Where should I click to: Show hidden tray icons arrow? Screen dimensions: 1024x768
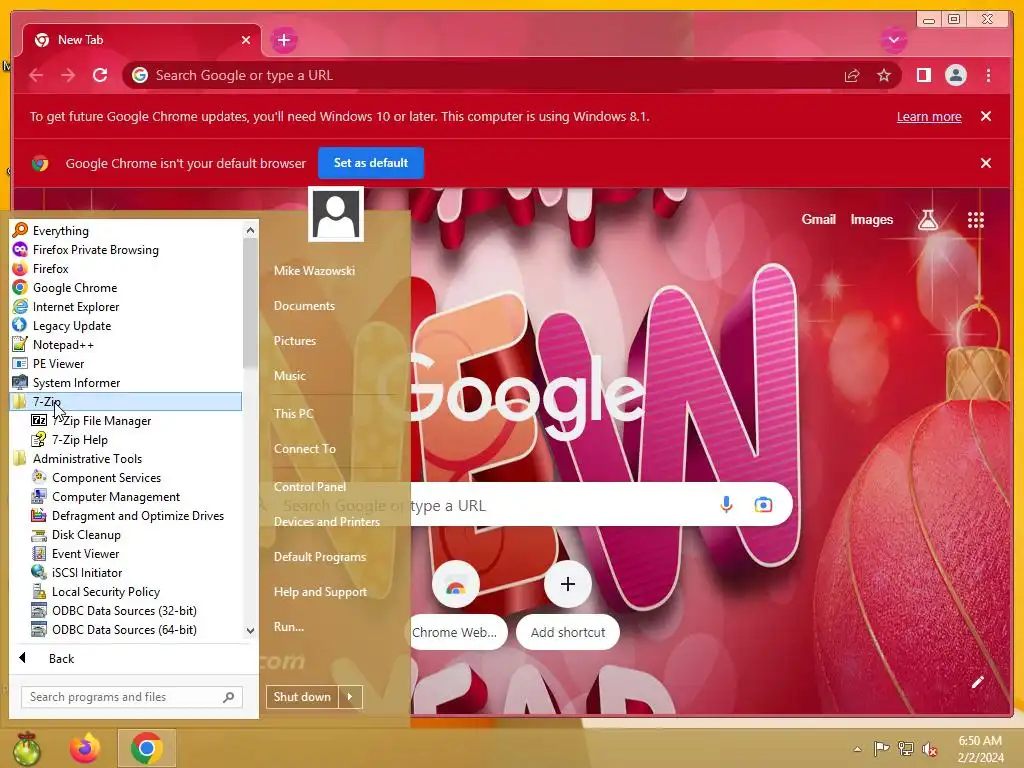click(857, 749)
